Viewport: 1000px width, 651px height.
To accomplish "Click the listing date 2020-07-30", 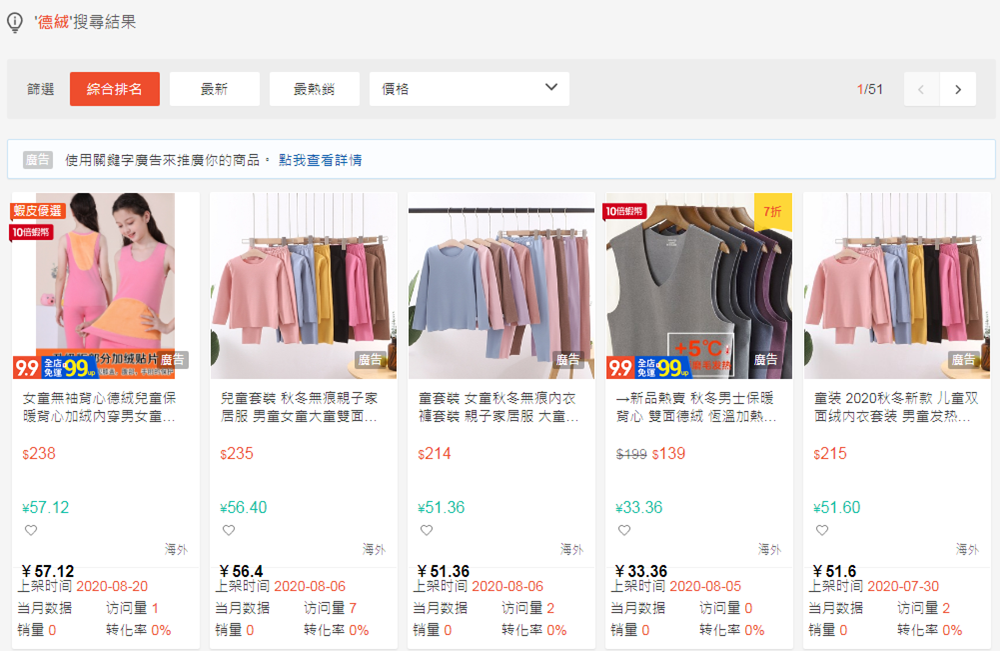I will [x=903, y=586].
